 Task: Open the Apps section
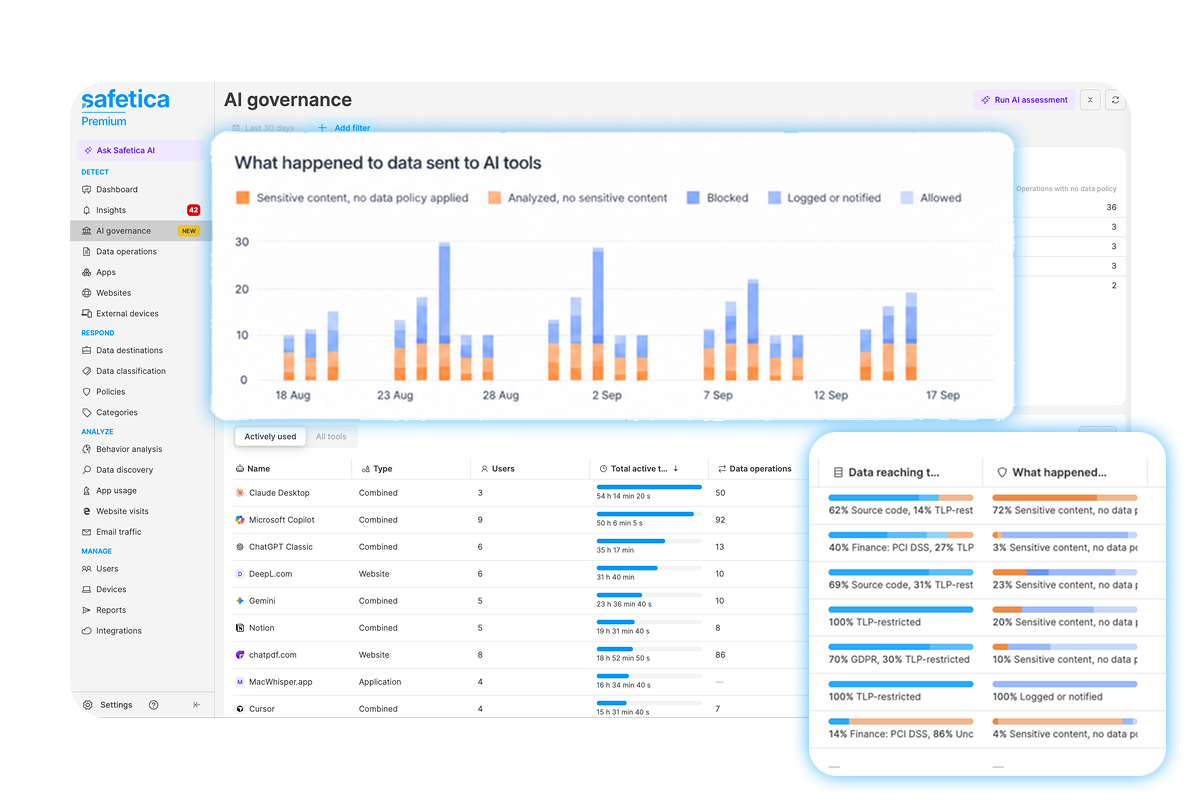click(106, 272)
